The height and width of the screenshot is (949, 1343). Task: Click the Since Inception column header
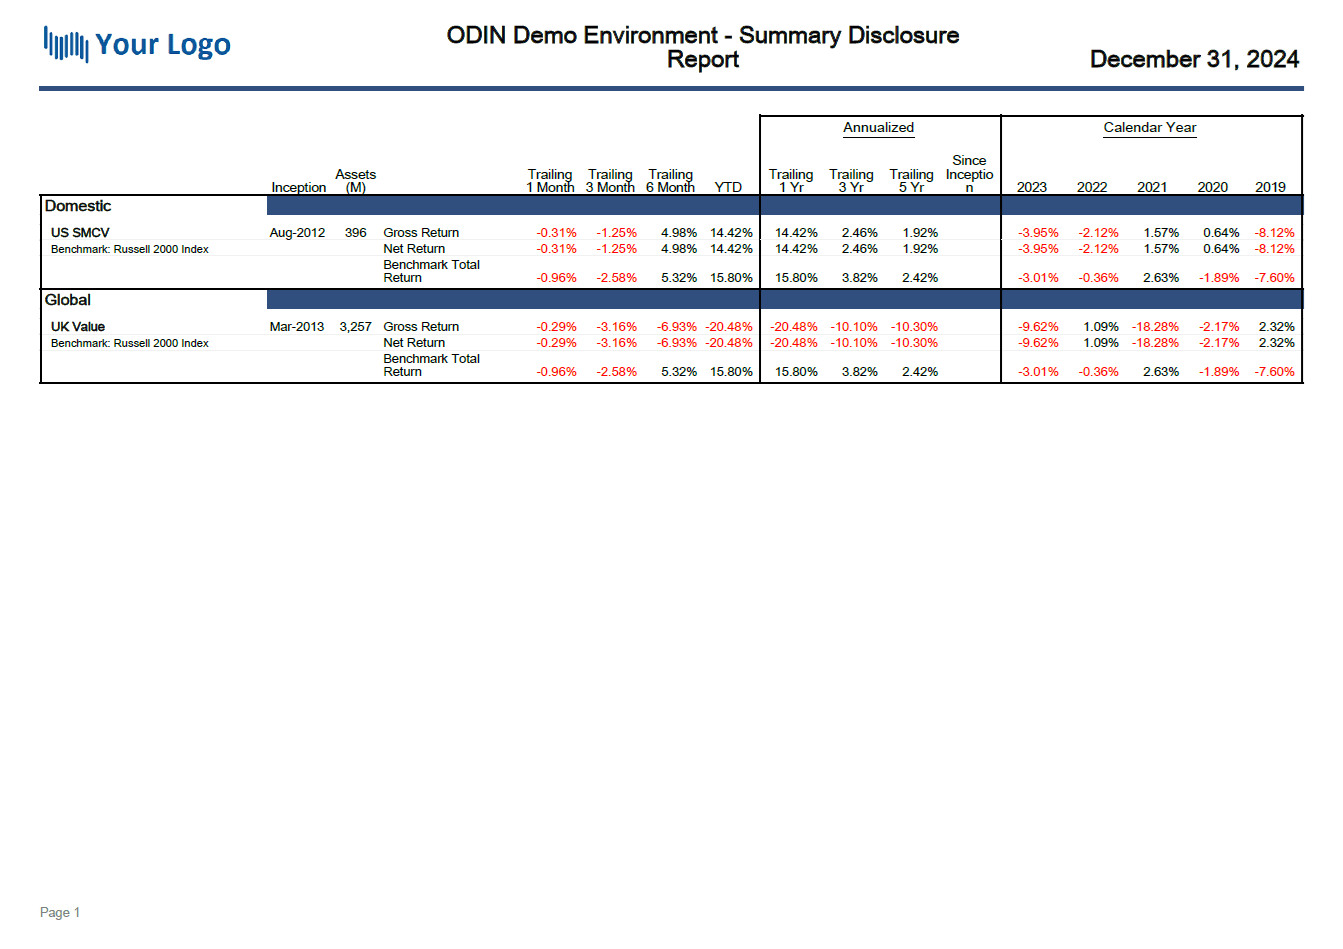[x=969, y=174]
